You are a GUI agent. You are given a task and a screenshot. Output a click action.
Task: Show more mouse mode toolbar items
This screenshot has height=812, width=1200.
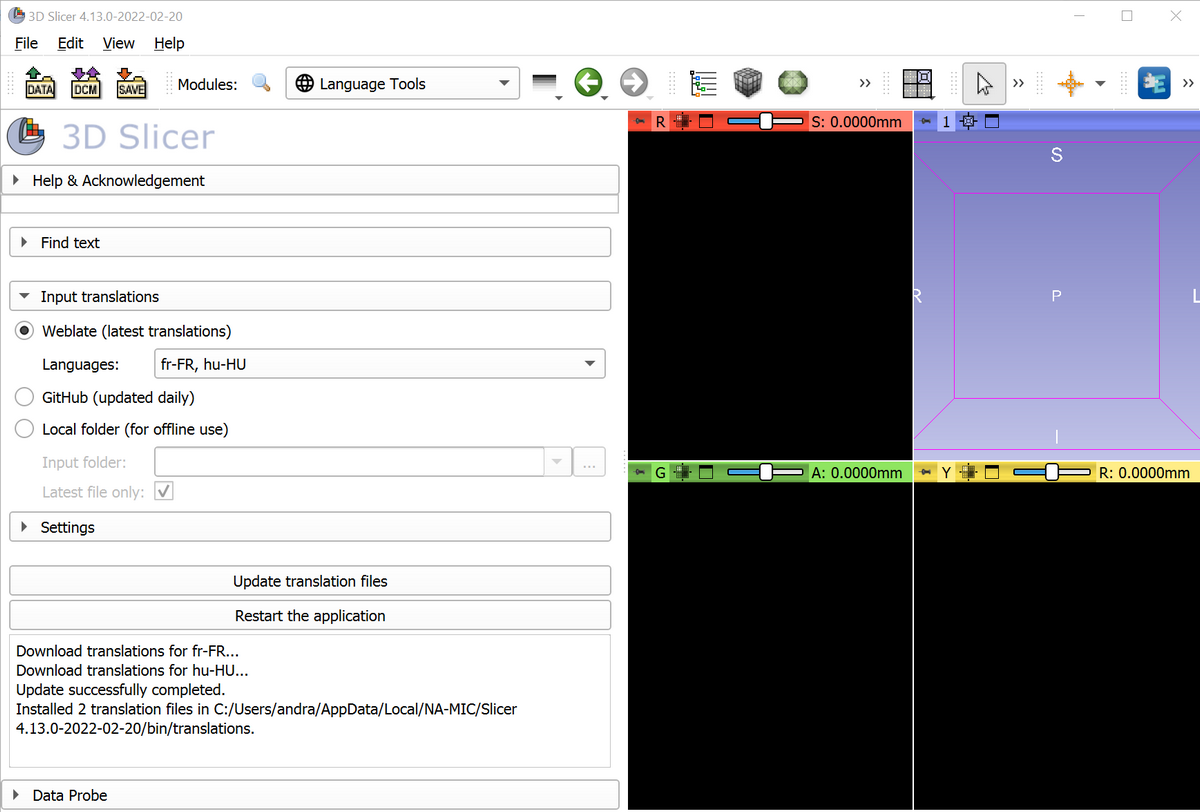(1018, 83)
